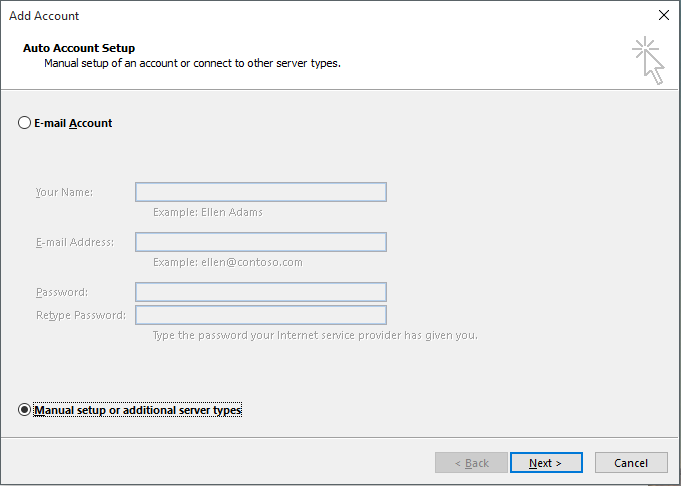Click the wizard cursor icon in header

(648, 60)
